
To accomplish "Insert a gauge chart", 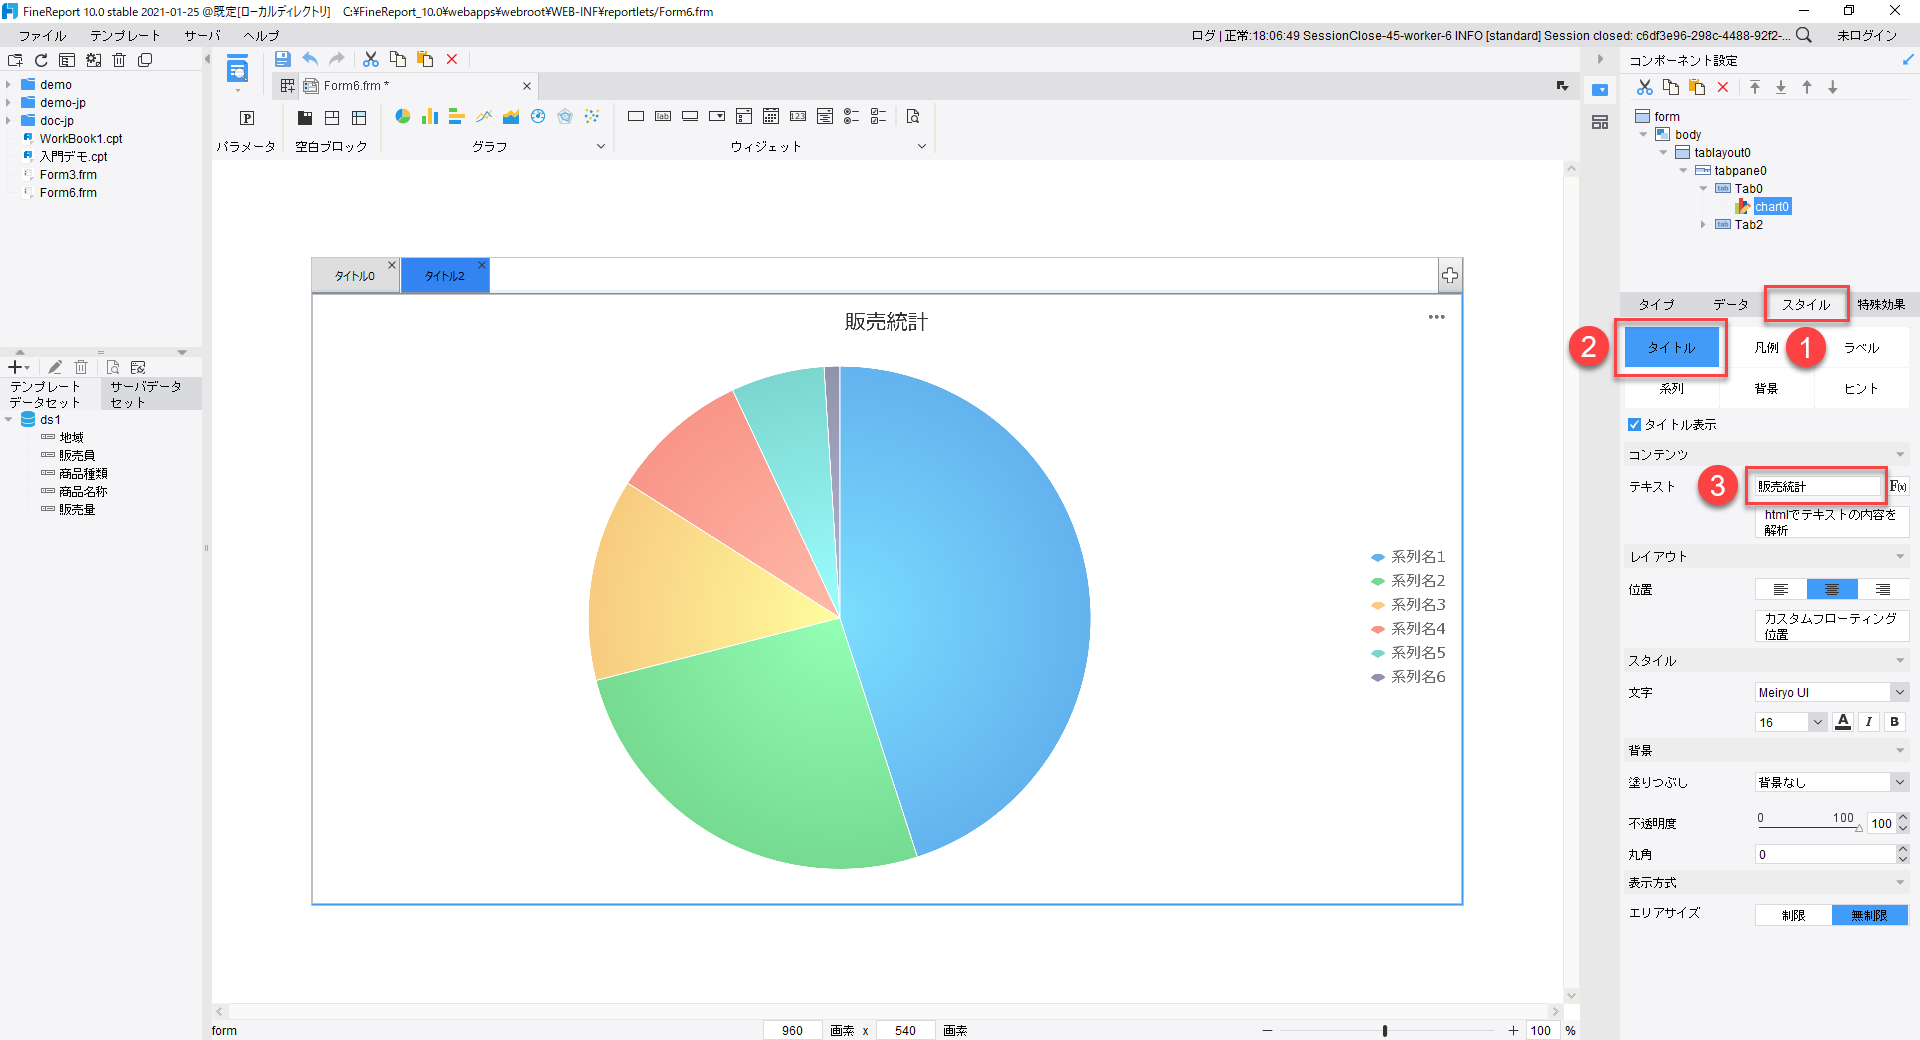I will 538,117.
